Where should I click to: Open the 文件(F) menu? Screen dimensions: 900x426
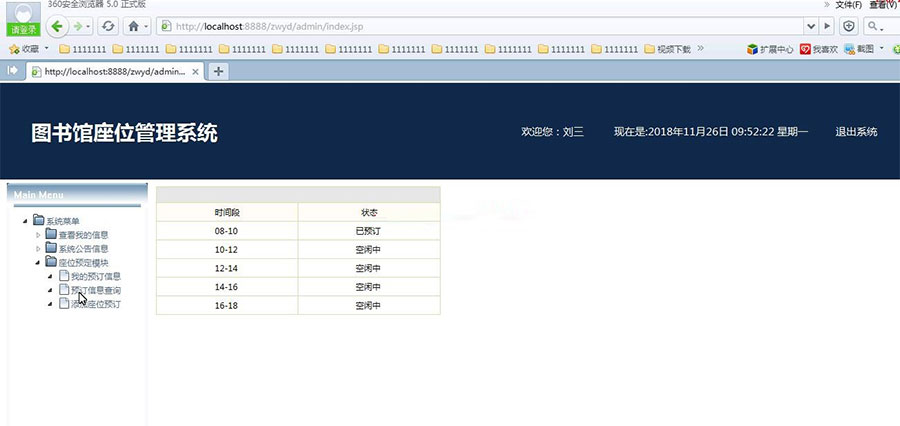coord(848,5)
